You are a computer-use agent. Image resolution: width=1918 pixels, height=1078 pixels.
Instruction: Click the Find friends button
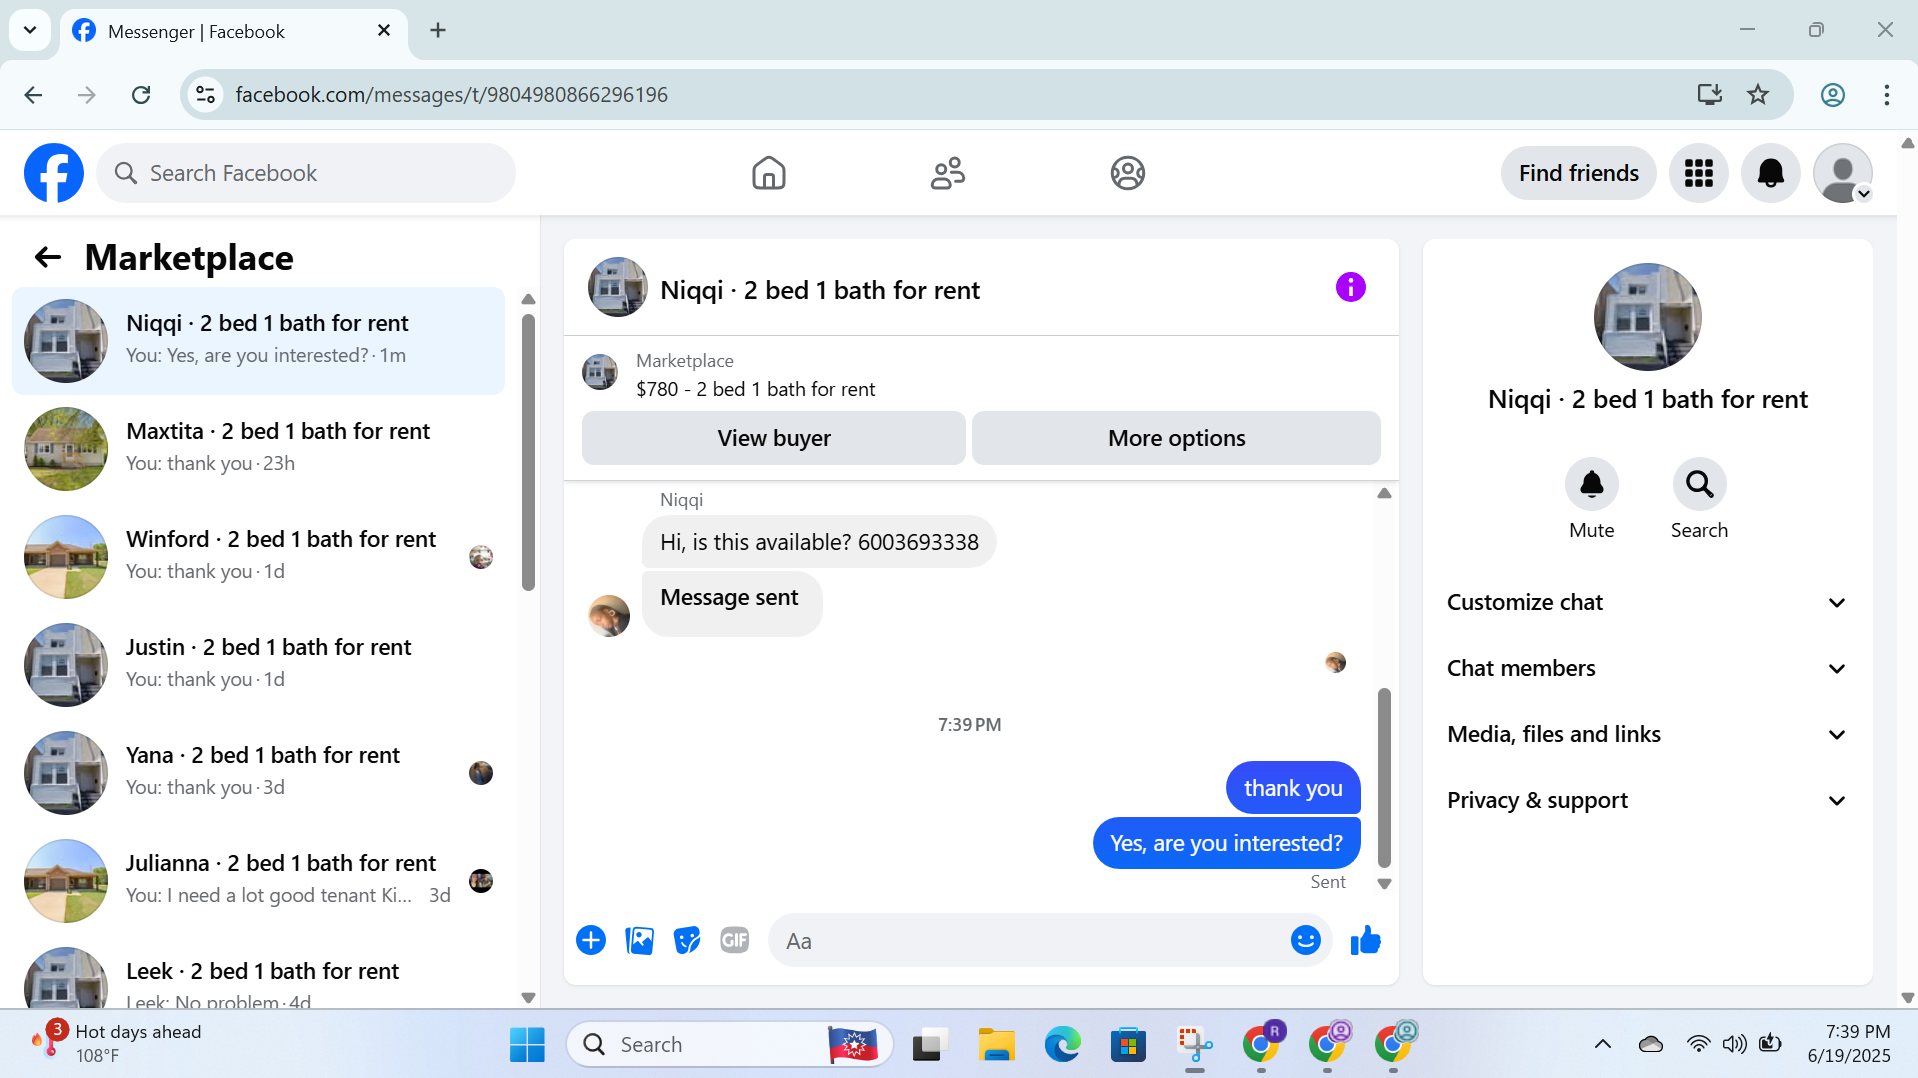tap(1578, 173)
